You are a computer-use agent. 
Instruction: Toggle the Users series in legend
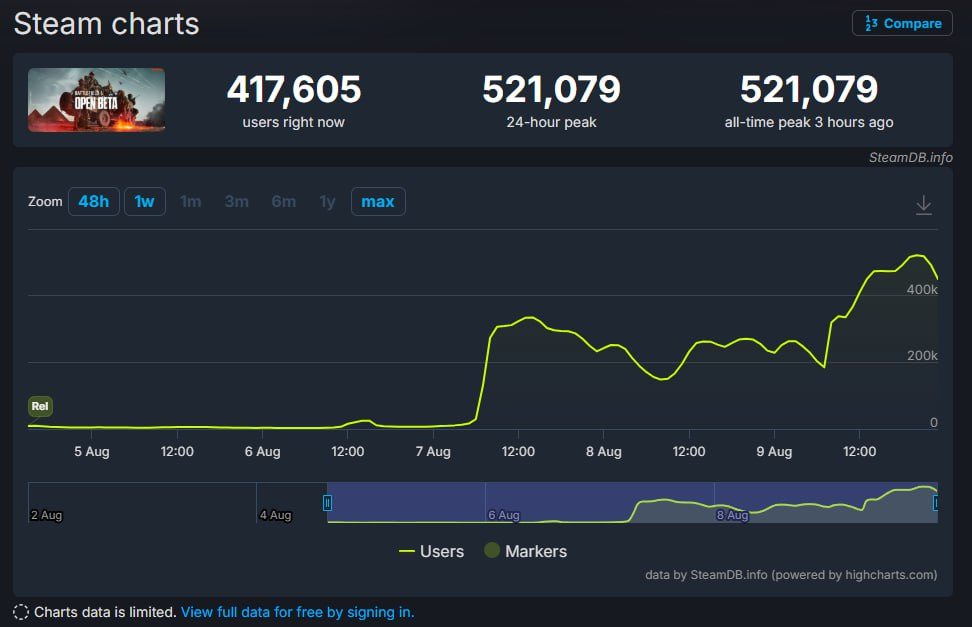point(431,551)
